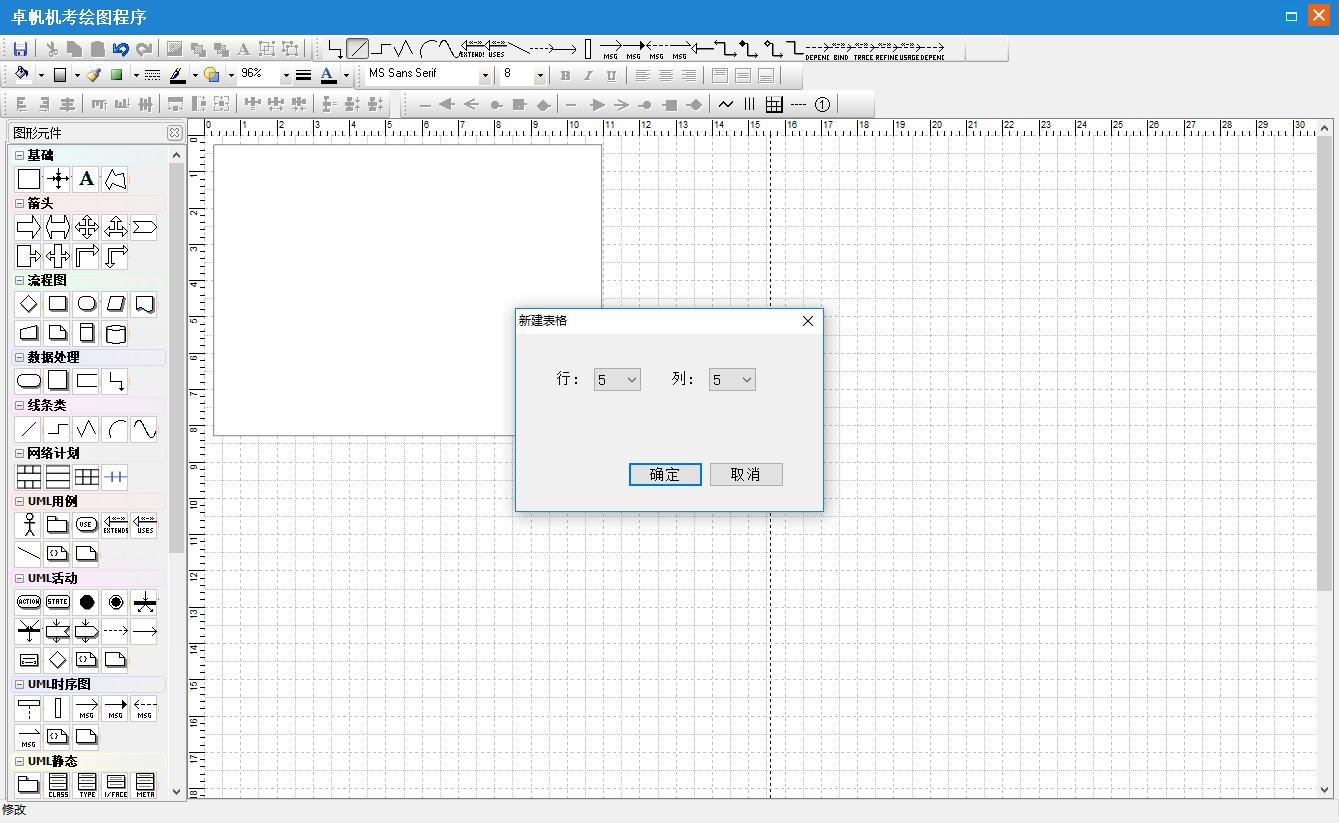Maximize the 卓帆机考绘图程序 window
1339x823 pixels.
pos(1291,16)
